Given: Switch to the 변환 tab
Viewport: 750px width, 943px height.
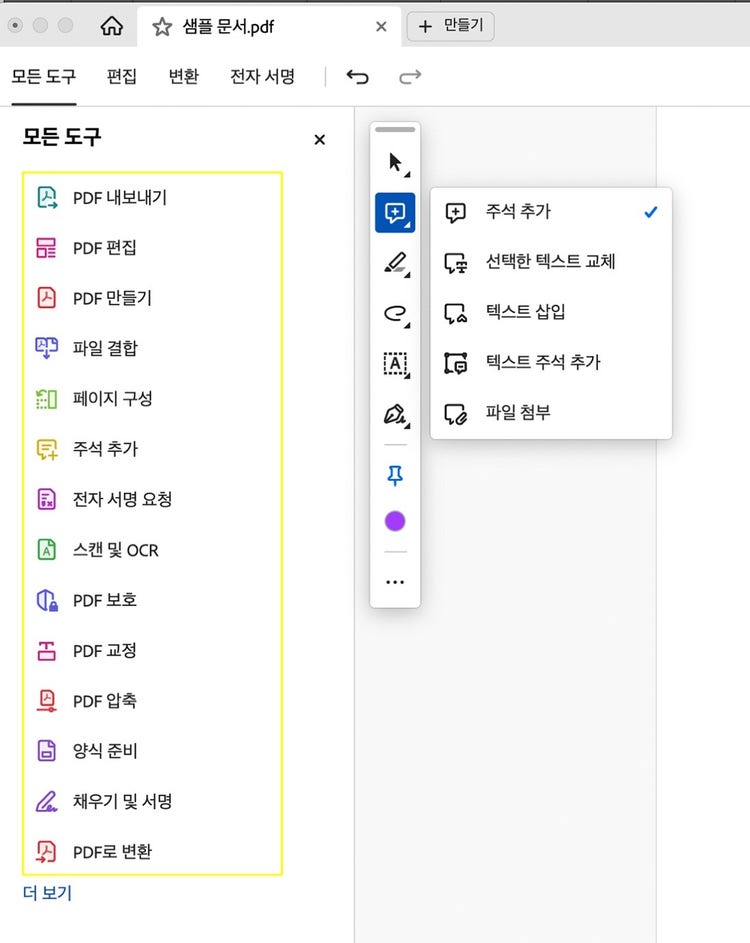Looking at the screenshot, I should (x=183, y=76).
